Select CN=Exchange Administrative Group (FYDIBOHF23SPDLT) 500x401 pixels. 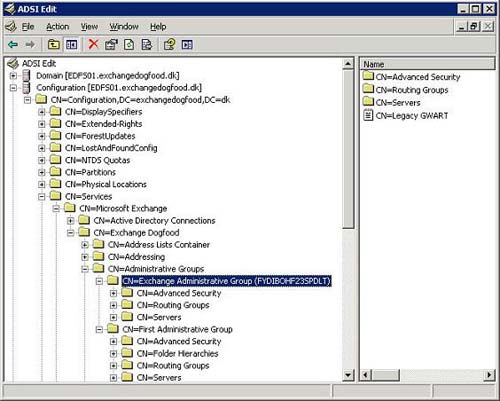point(226,281)
